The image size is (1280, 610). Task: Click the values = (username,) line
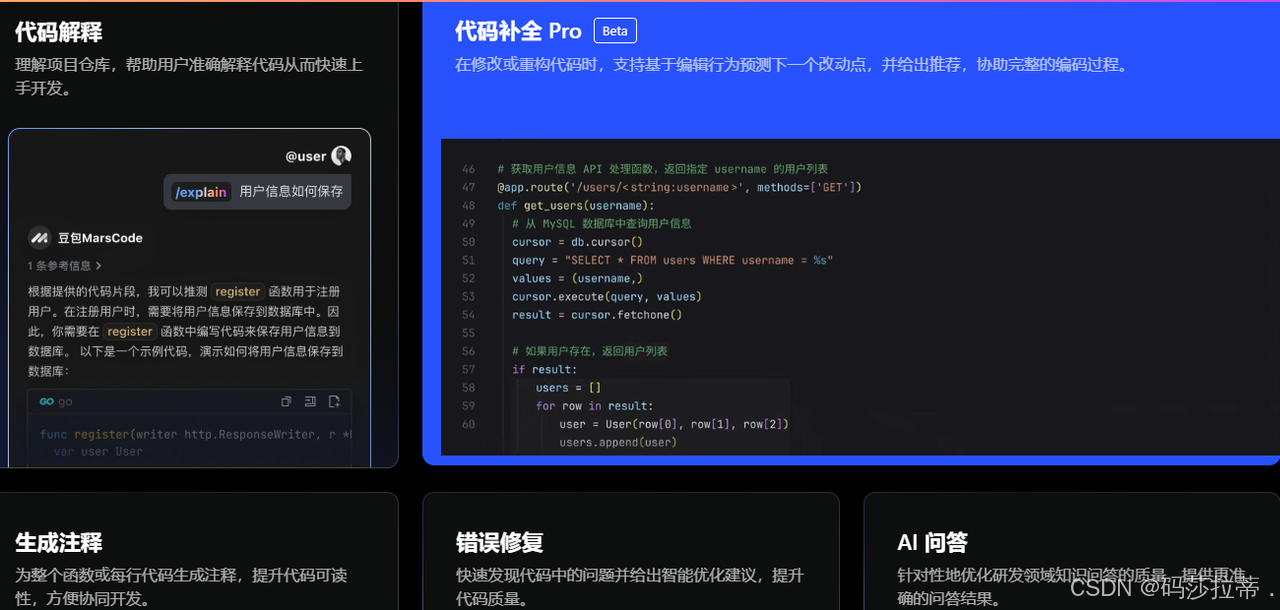click(578, 278)
